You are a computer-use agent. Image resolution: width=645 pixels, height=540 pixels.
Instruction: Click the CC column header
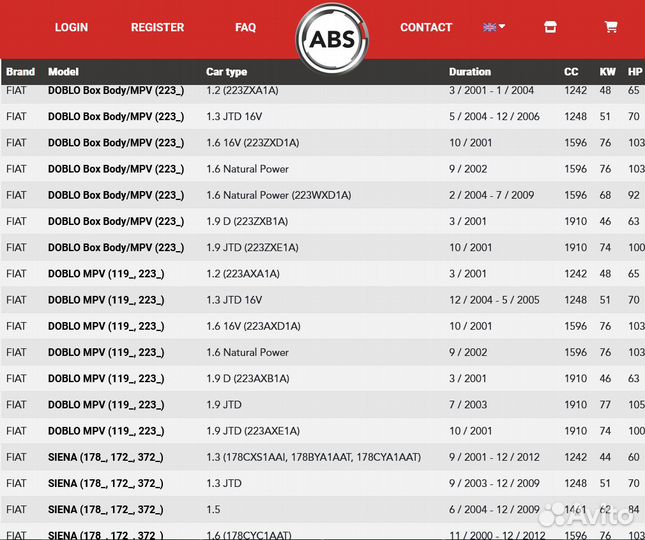pos(571,72)
